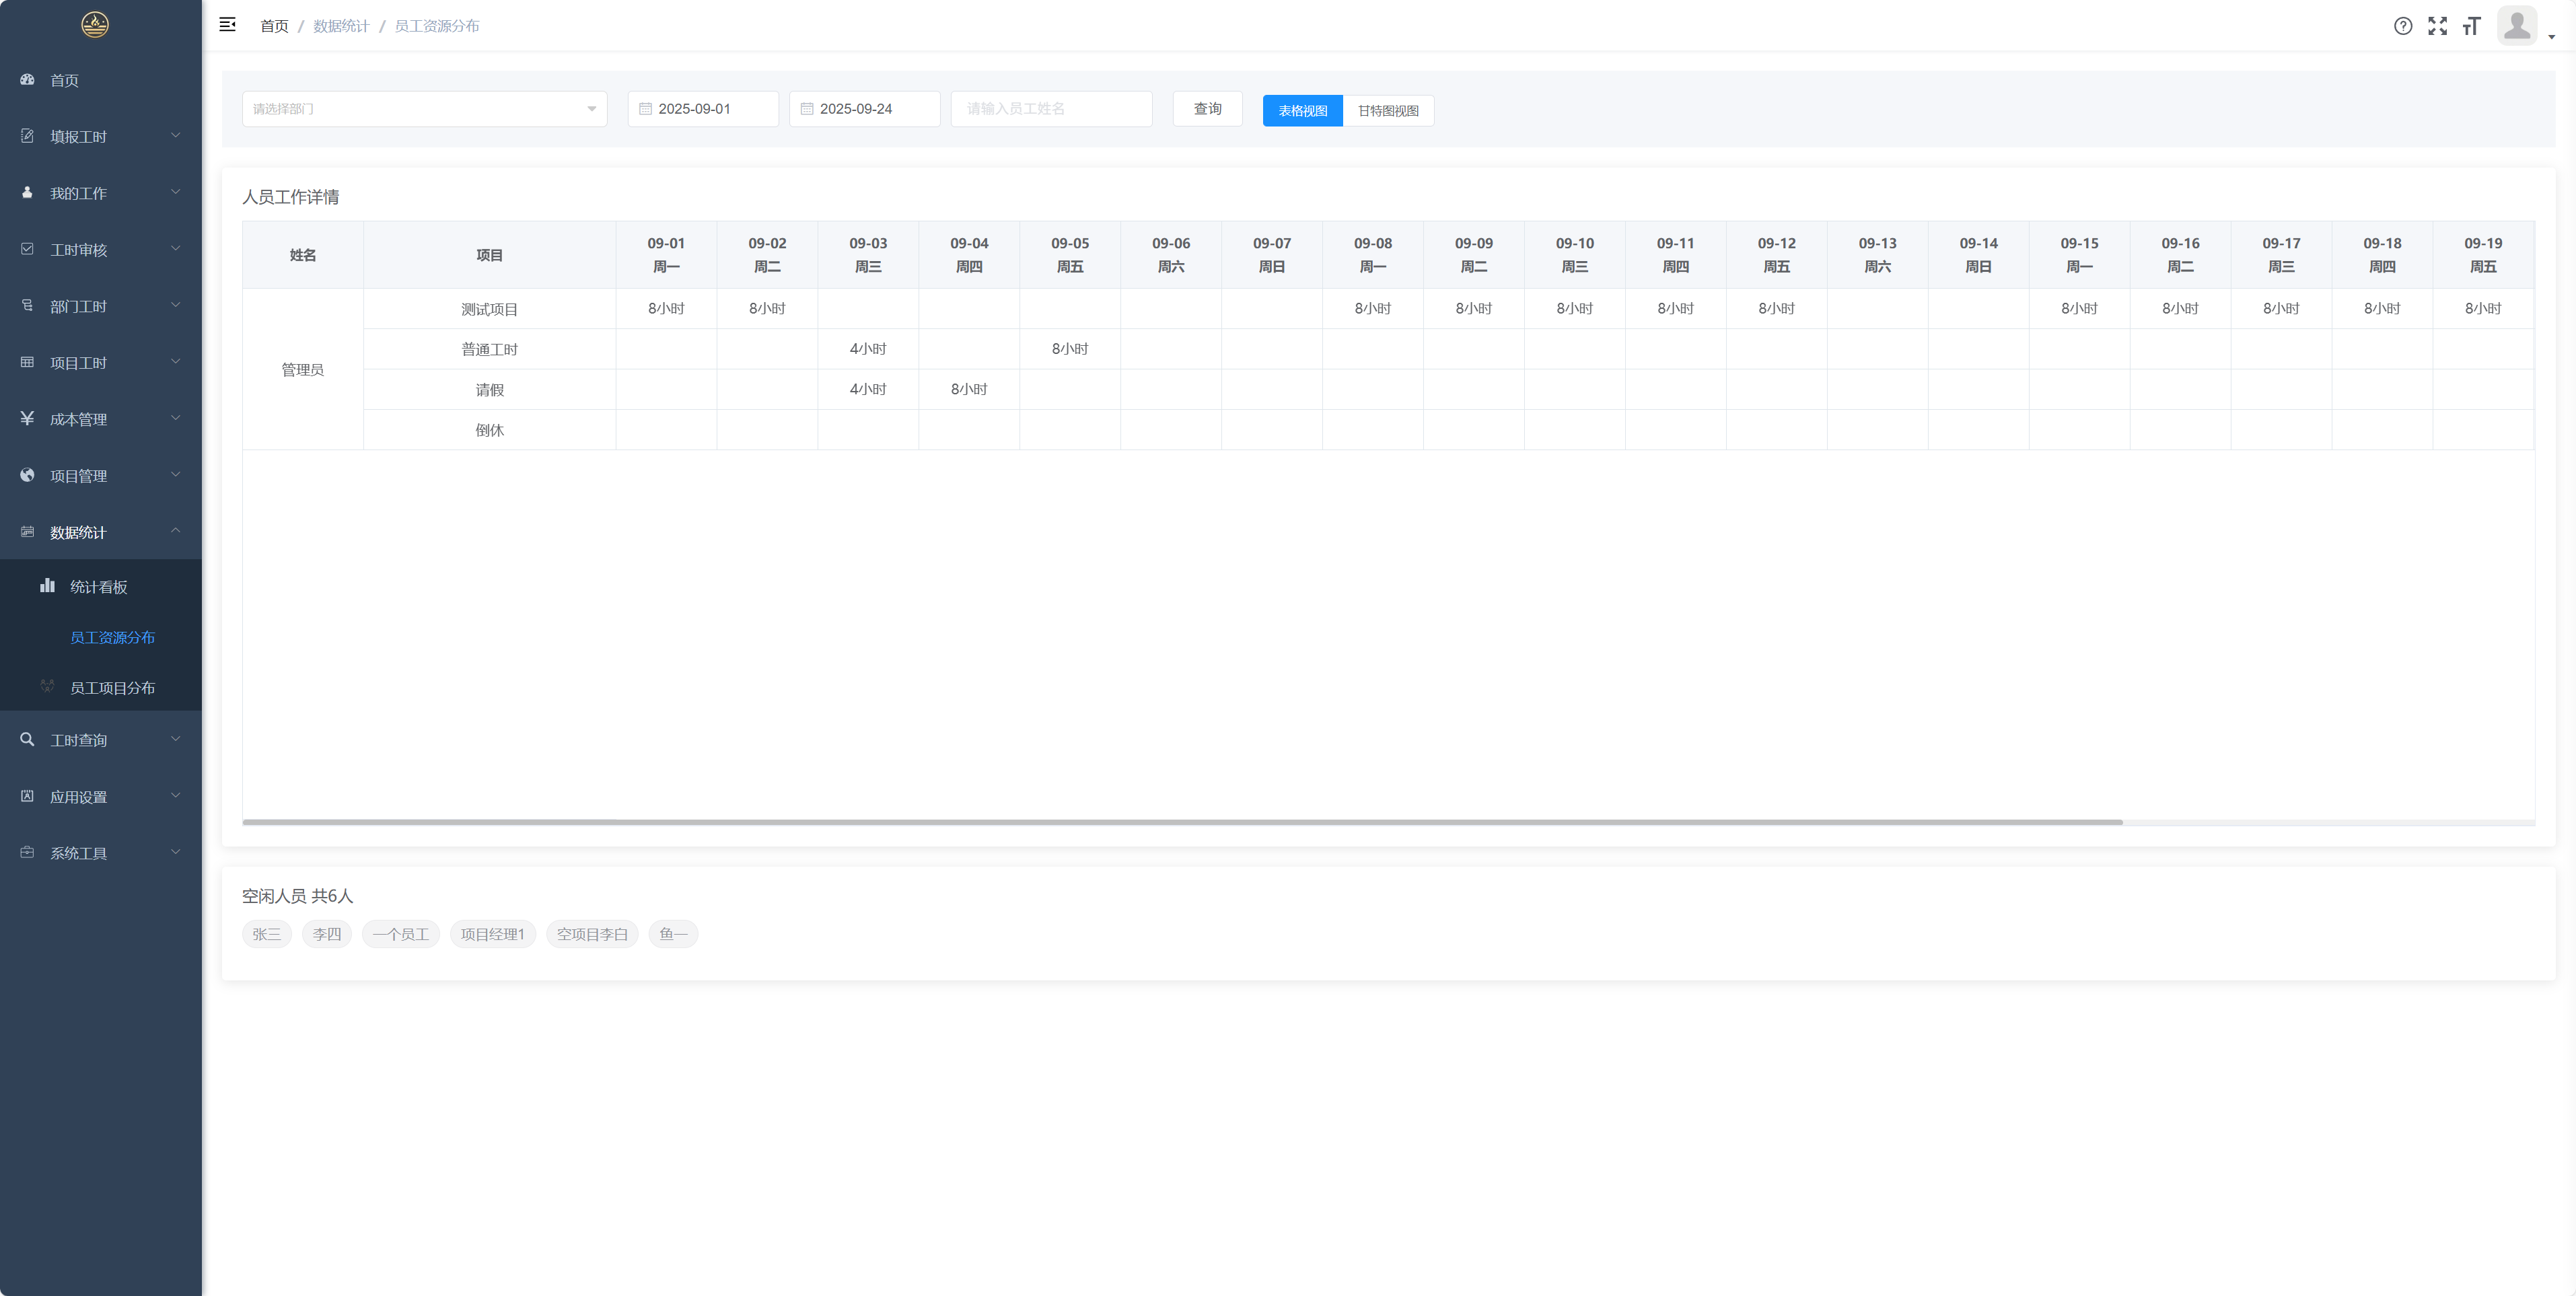Click the 首页 breadcrumb link
2576x1296 pixels.
point(274,26)
